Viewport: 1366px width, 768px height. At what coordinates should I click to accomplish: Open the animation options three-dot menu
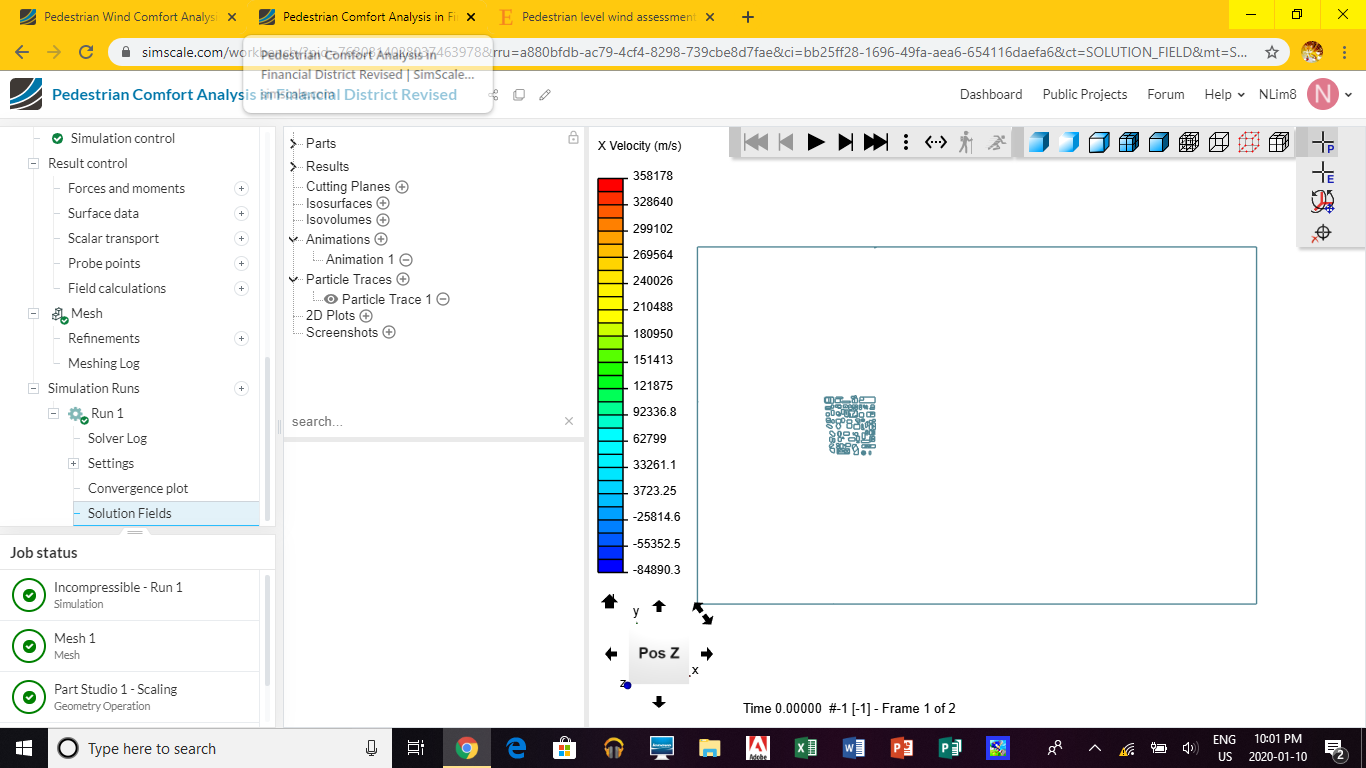(x=906, y=142)
